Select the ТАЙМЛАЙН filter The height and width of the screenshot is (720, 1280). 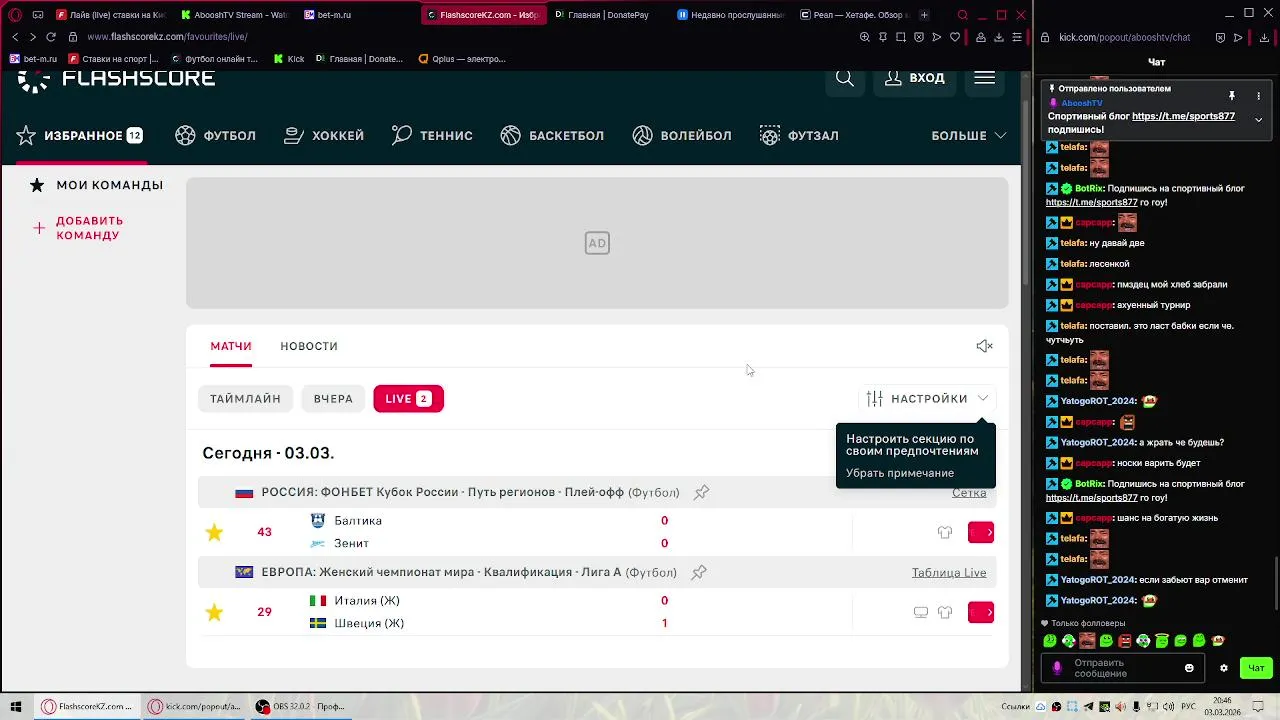245,399
